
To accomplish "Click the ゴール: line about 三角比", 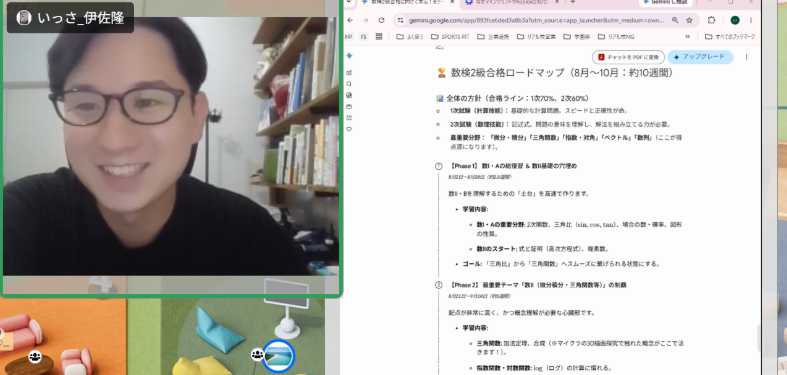I will point(561,264).
